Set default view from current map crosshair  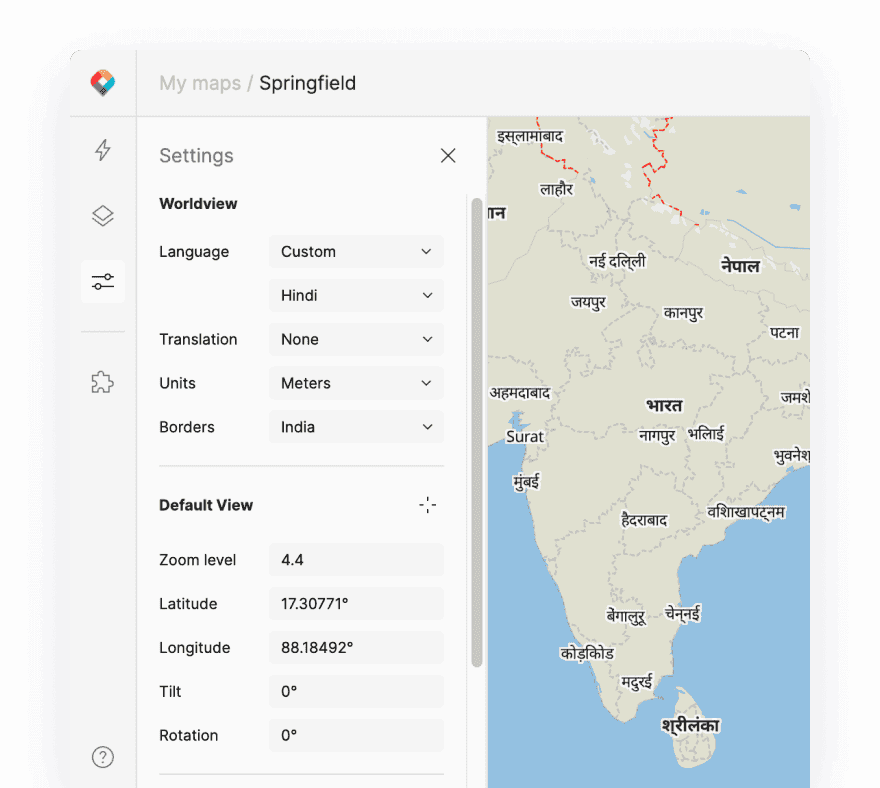click(428, 505)
